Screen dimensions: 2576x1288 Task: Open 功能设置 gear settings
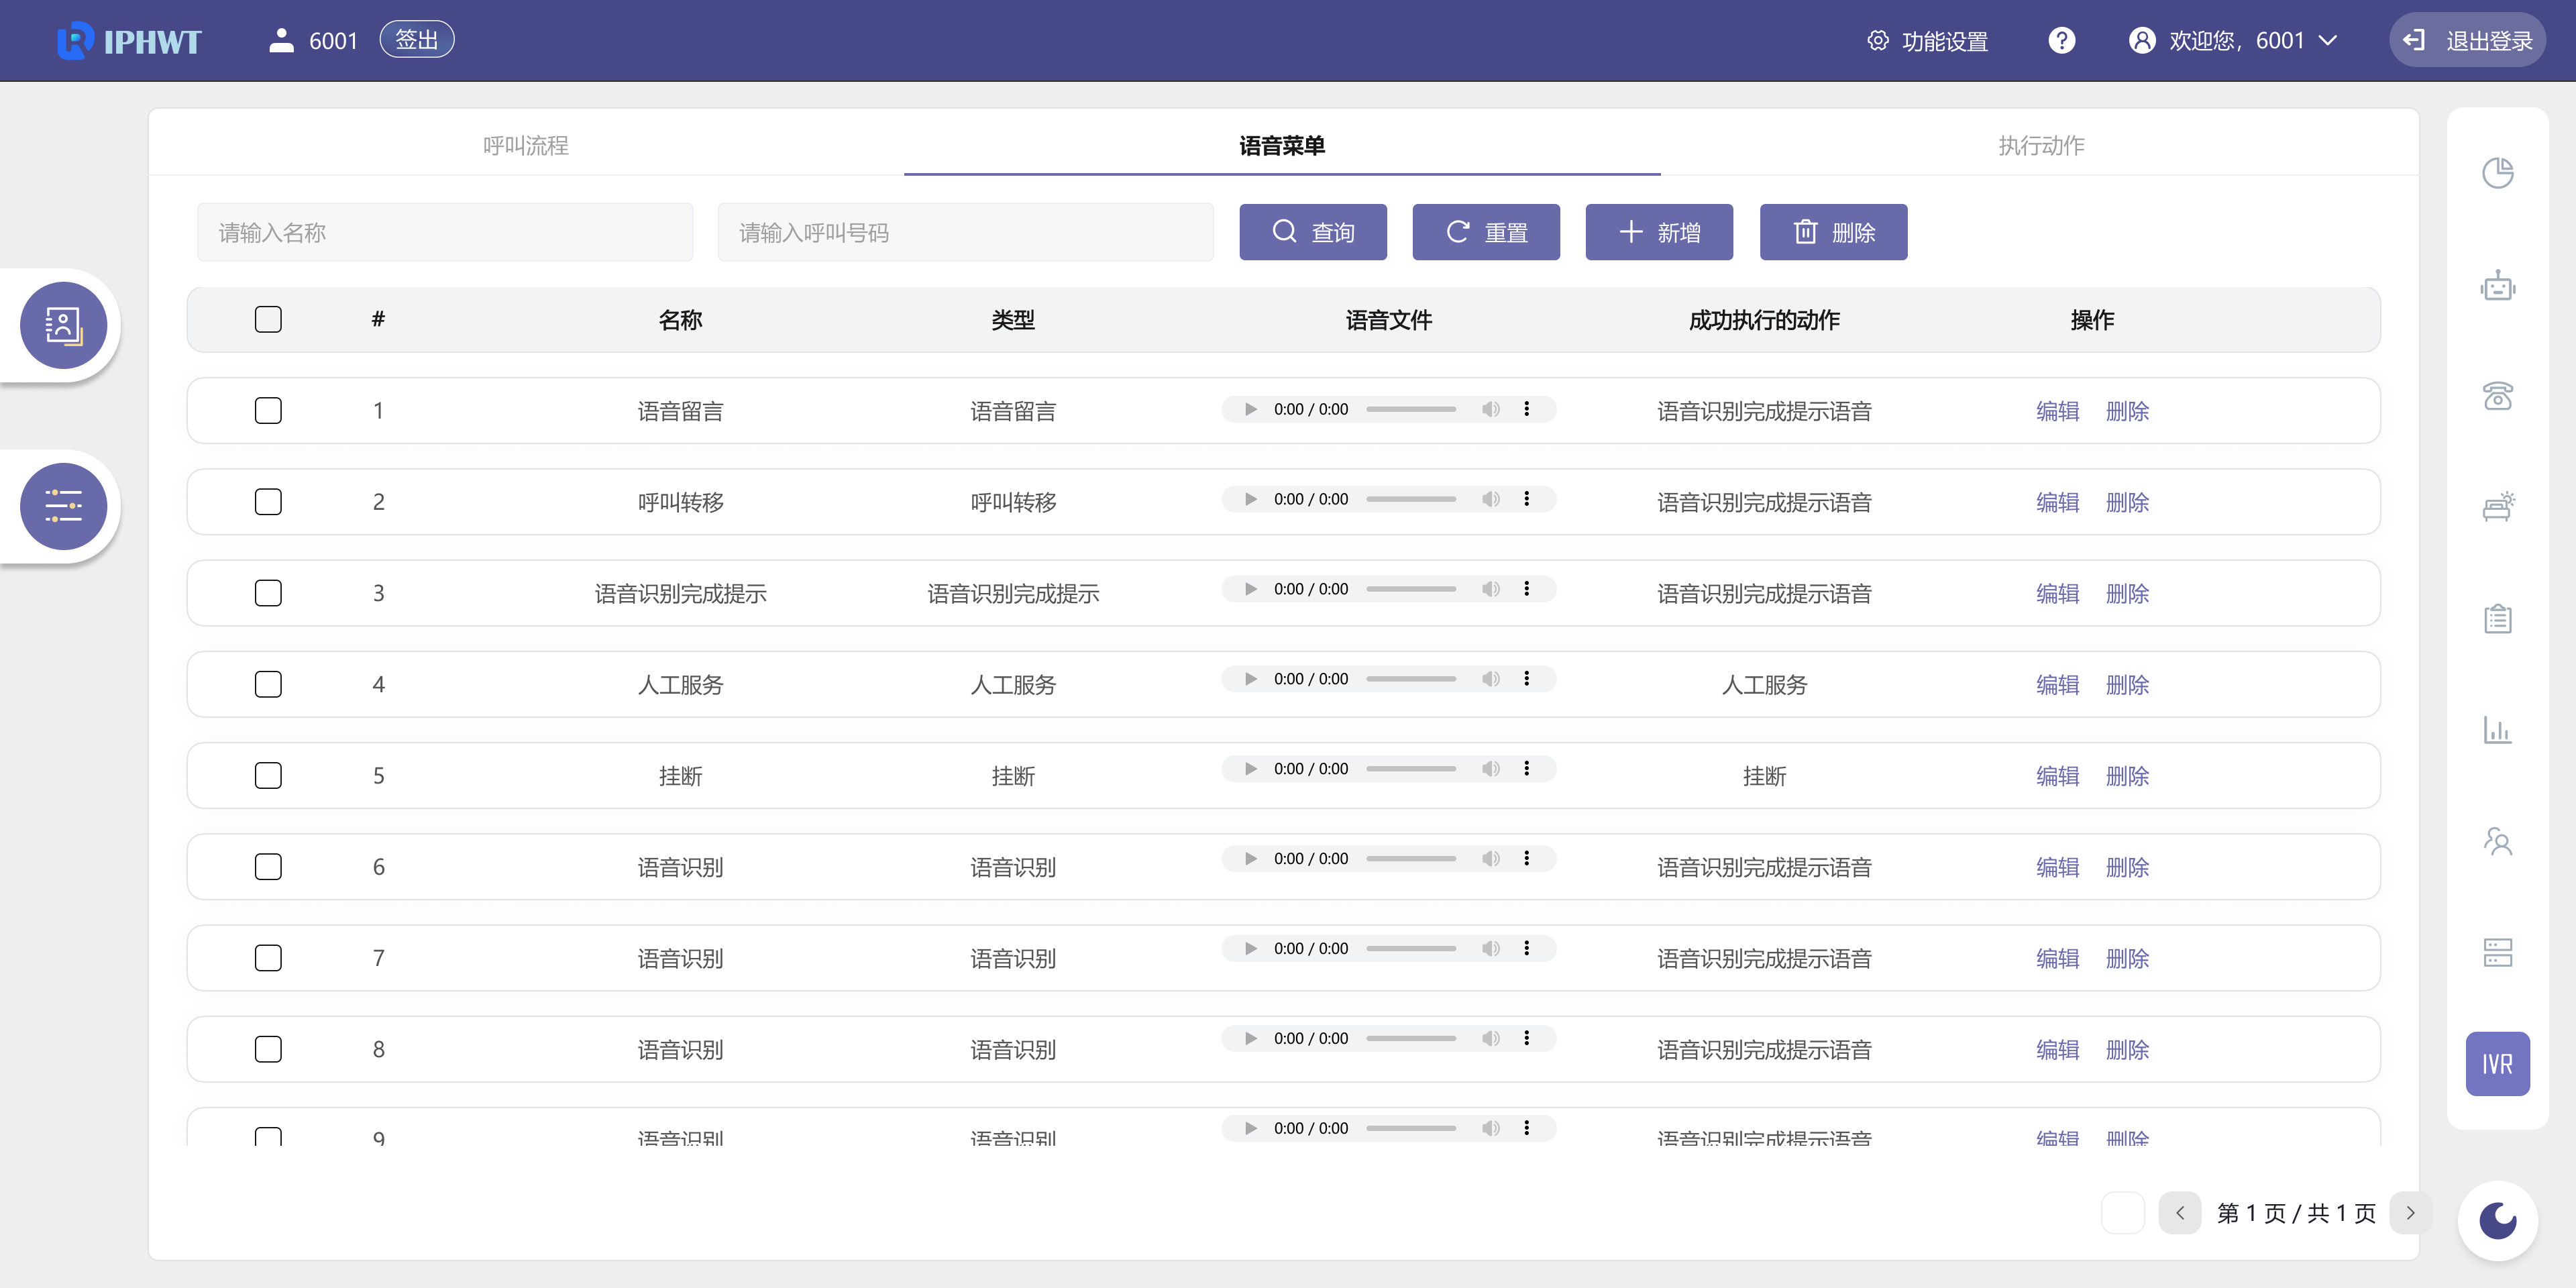pyautogui.click(x=1927, y=41)
